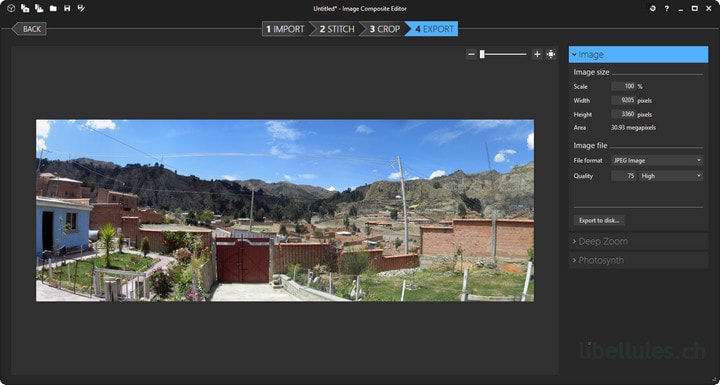Zoom in with the plus icon

point(537,54)
